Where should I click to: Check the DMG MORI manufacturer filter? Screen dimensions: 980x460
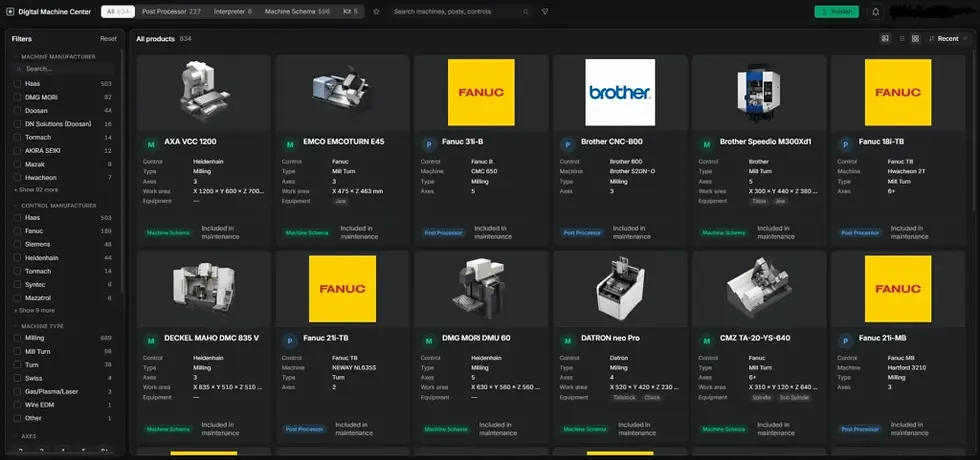pos(18,98)
